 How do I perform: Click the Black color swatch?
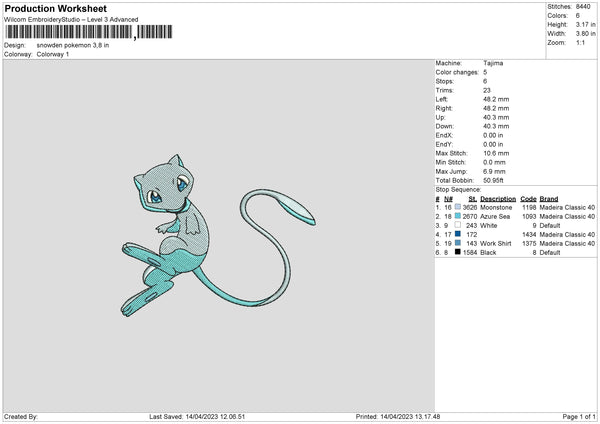click(x=458, y=252)
